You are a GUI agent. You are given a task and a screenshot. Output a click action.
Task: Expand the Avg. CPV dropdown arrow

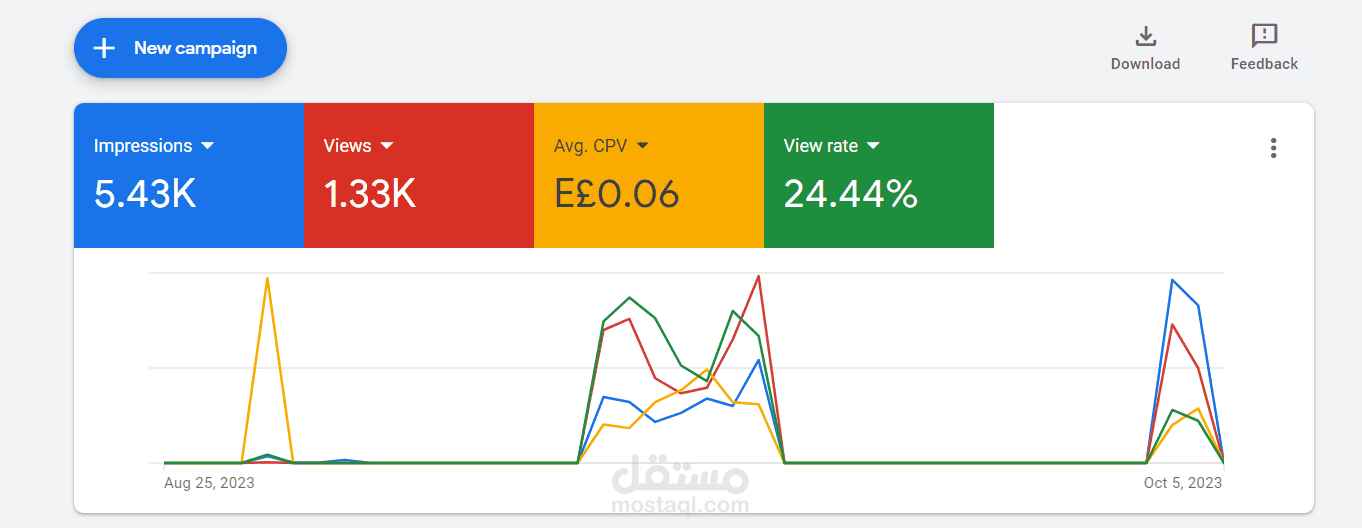click(642, 146)
